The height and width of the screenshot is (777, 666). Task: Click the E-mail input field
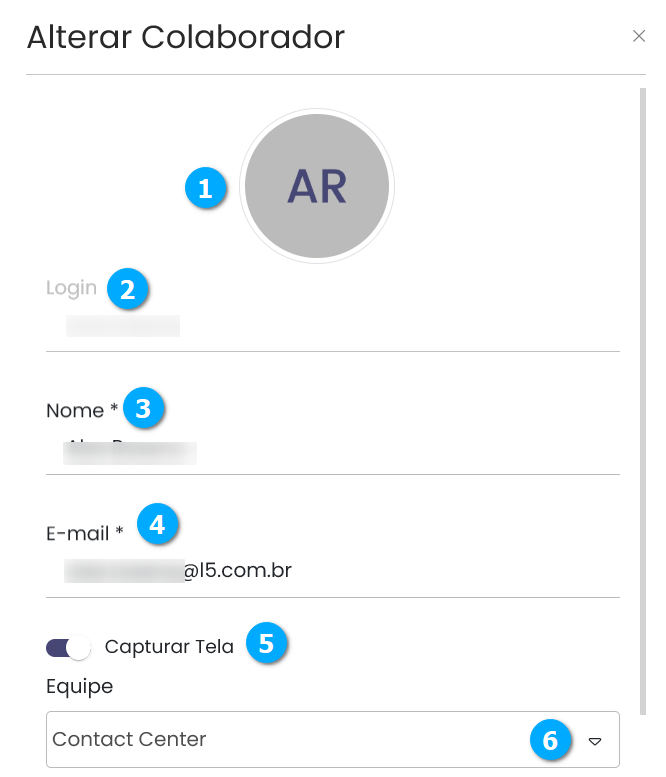[x=330, y=572]
